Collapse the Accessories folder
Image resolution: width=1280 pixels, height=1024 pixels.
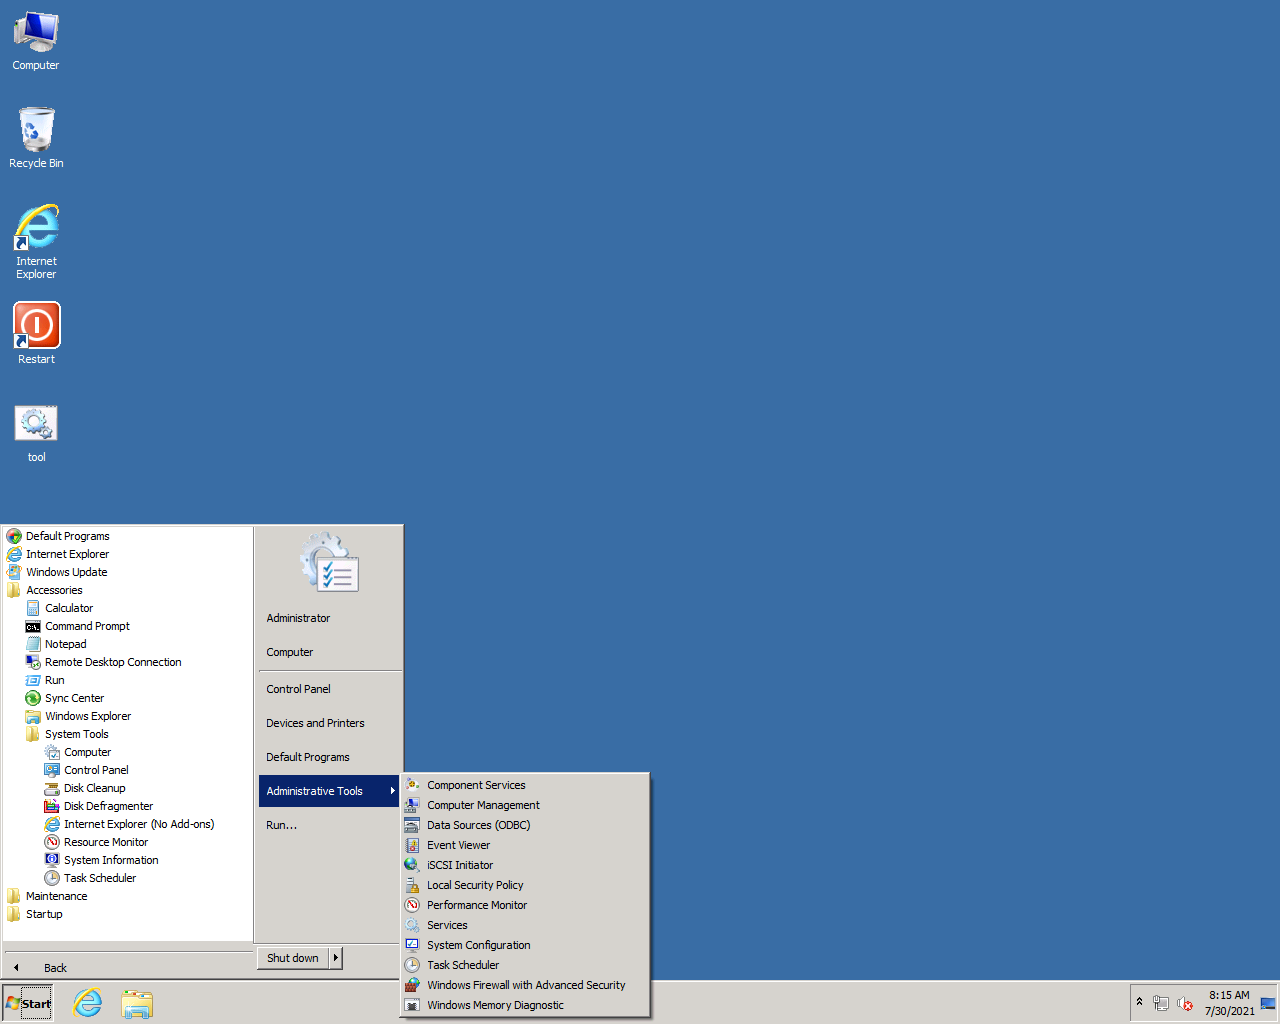[x=54, y=590]
